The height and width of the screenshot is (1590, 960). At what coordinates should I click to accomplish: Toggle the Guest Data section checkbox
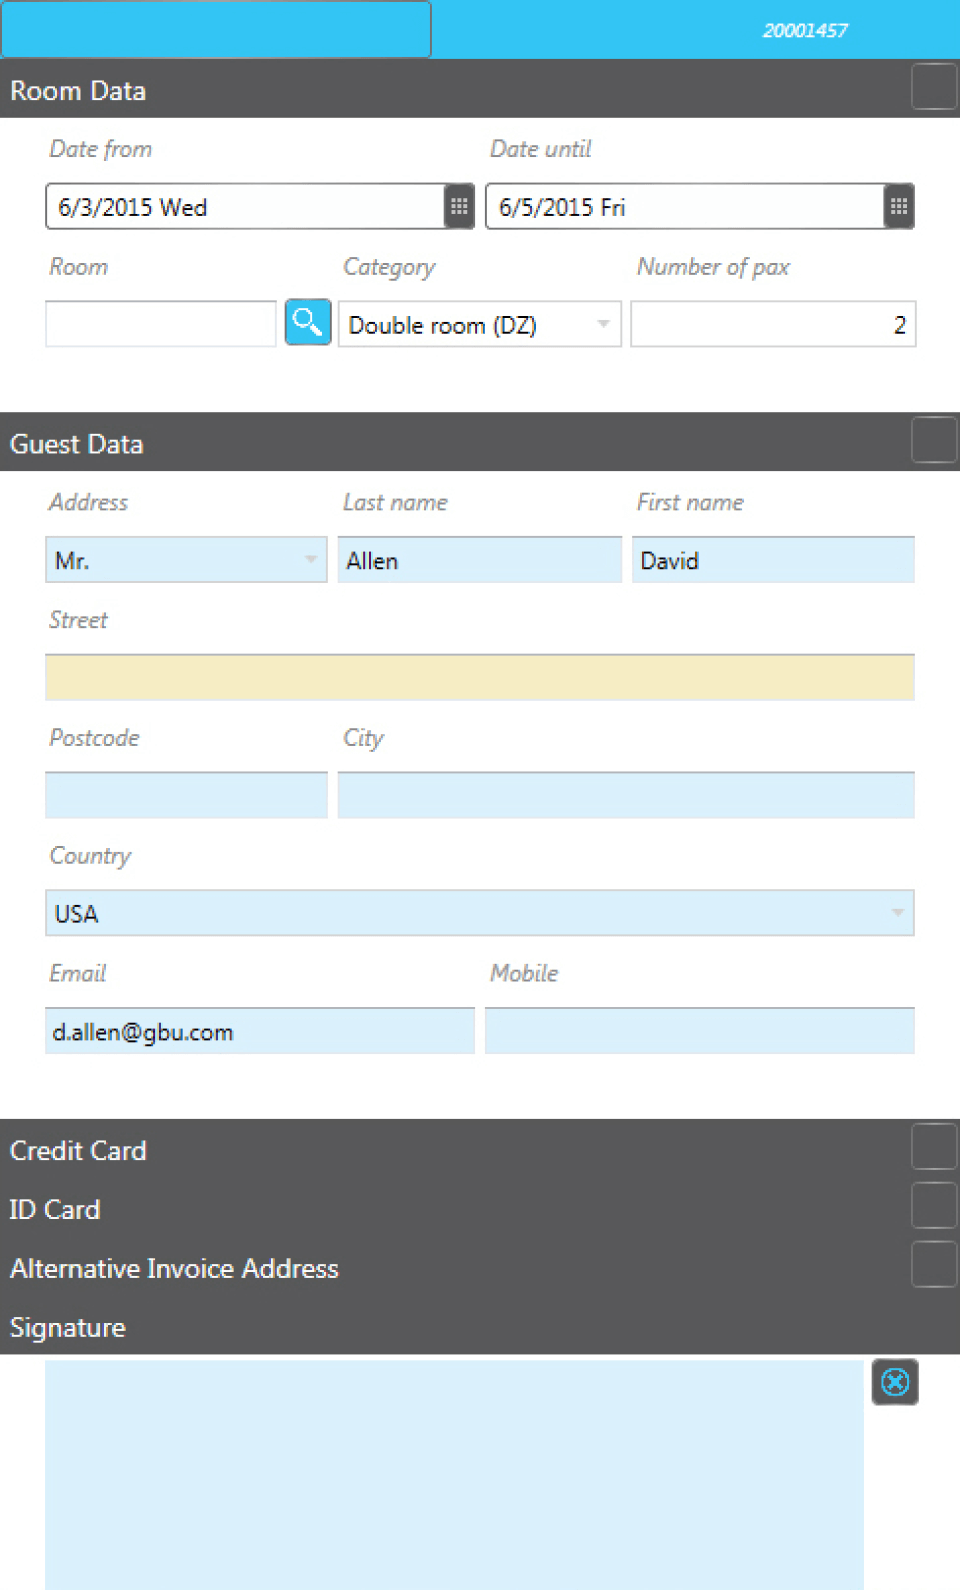point(934,440)
